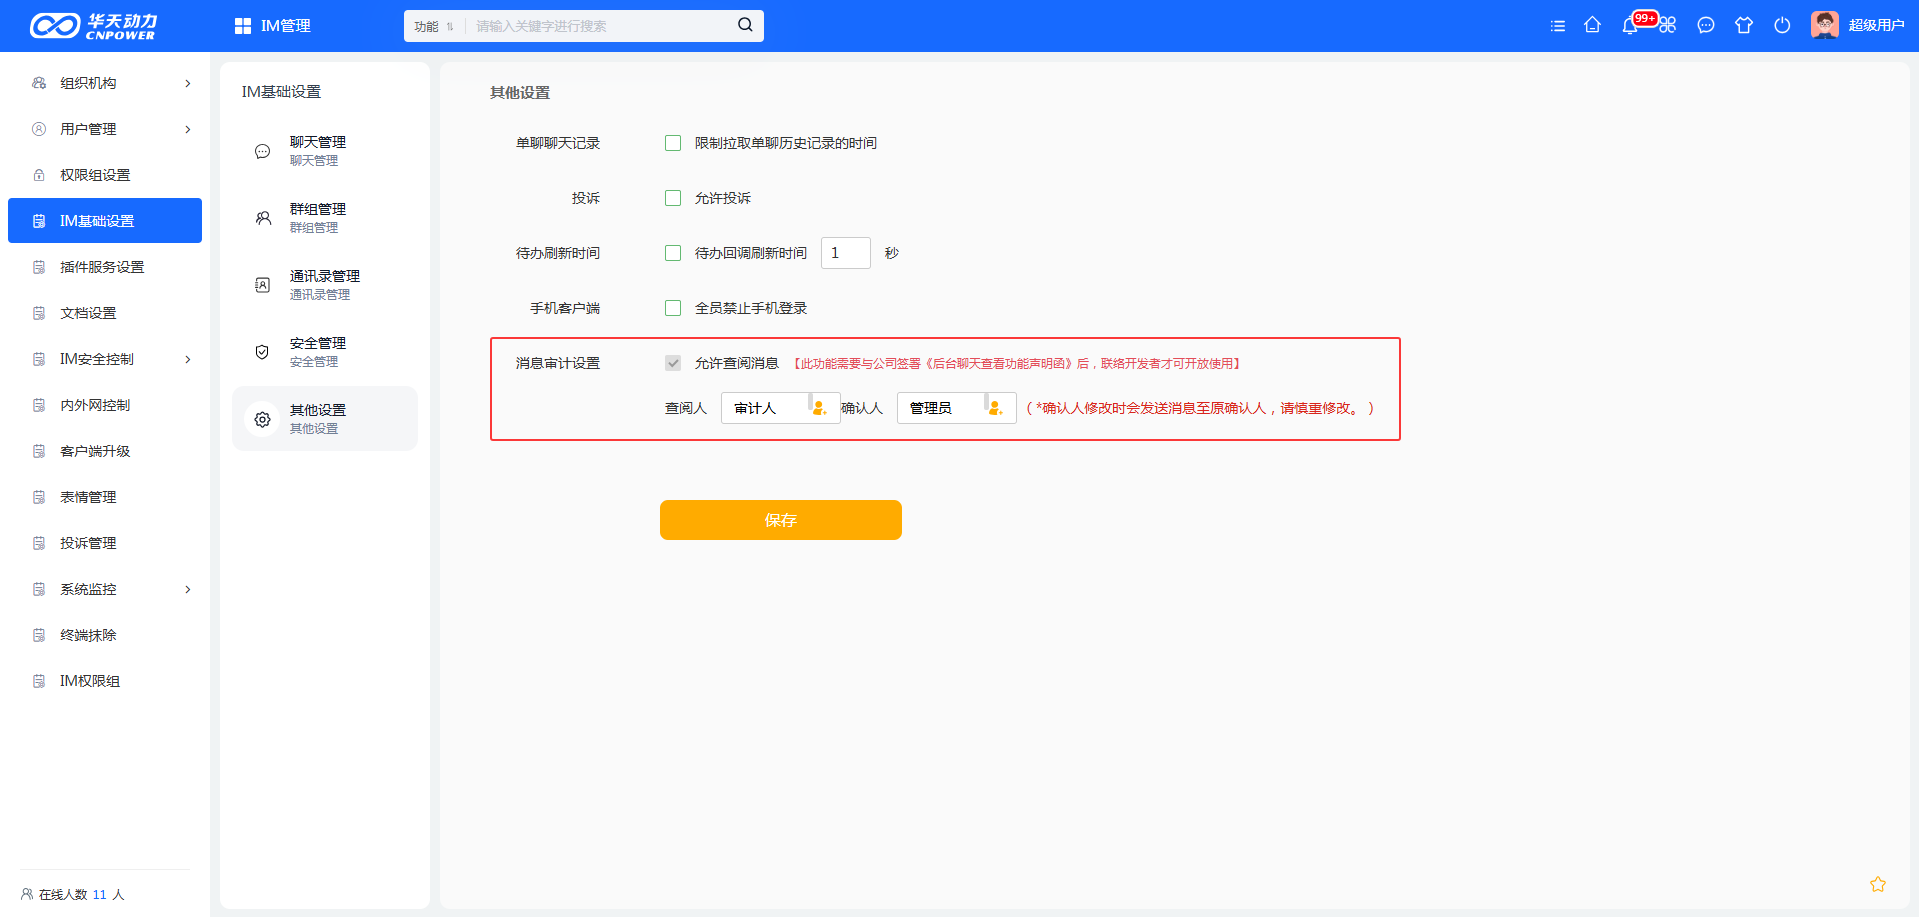Click the 聊天管理 chat bubble icon

point(262,151)
